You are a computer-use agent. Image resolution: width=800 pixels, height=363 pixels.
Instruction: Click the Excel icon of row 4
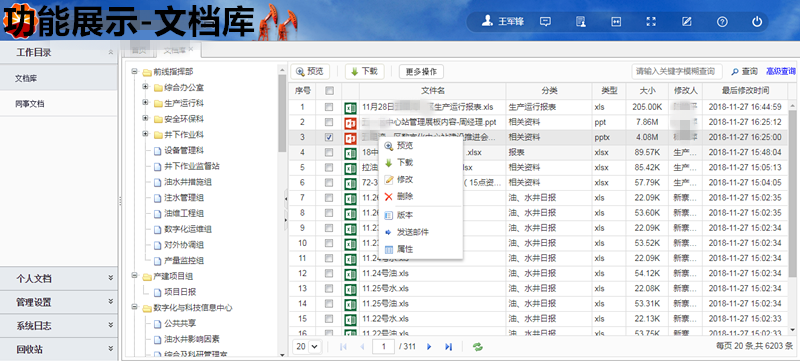pyautogui.click(x=351, y=153)
